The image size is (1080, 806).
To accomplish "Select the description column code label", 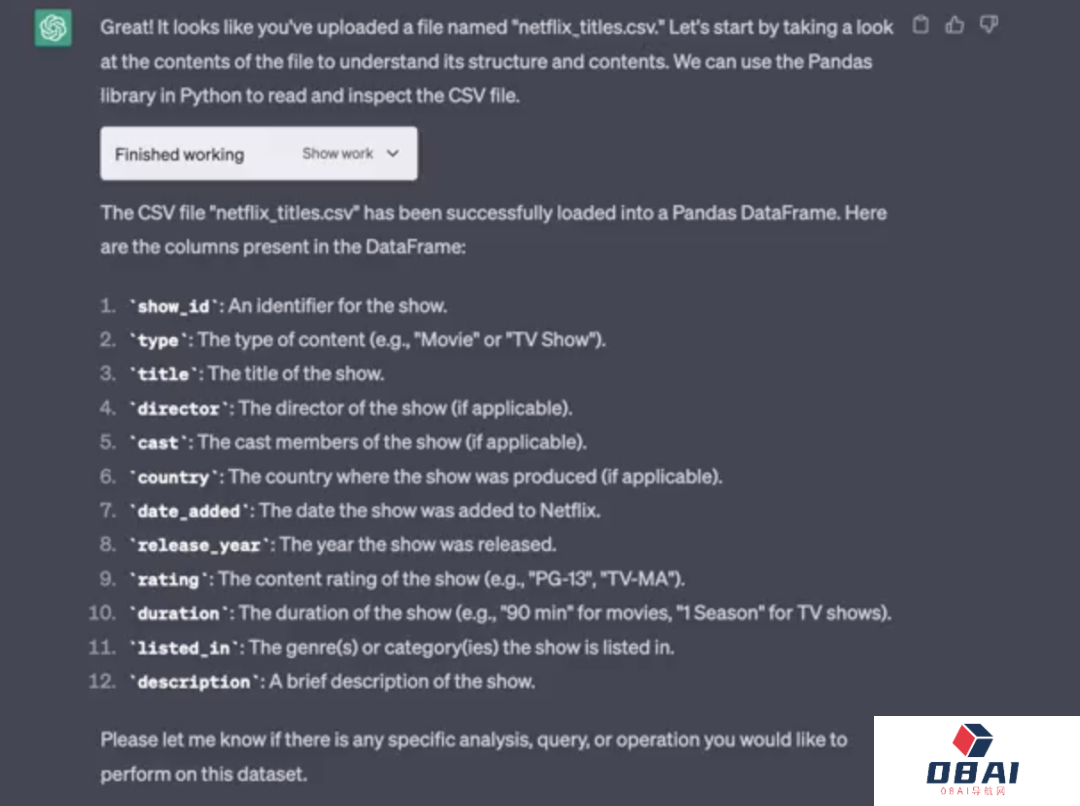I will (x=193, y=683).
